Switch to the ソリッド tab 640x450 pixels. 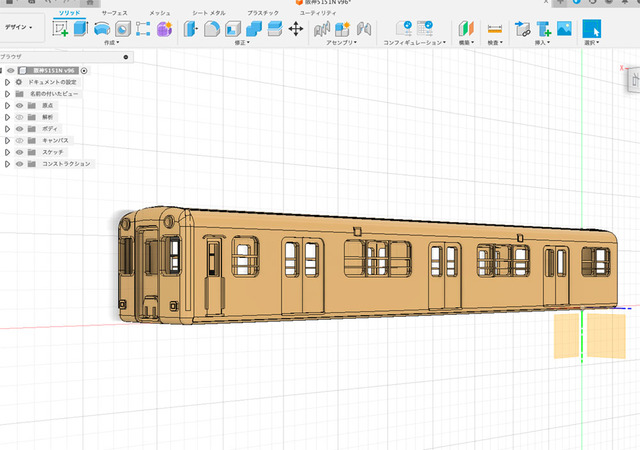(69, 13)
